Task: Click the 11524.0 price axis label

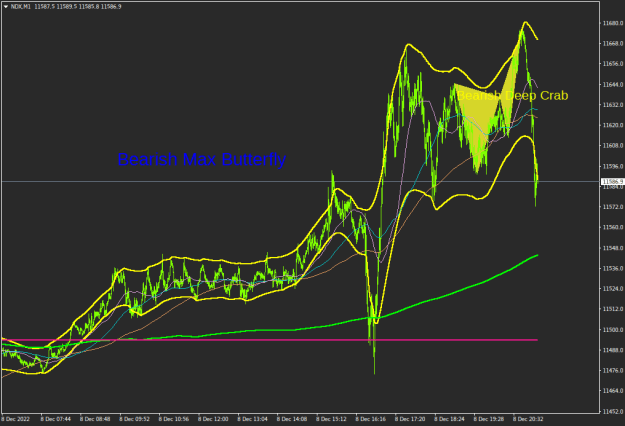Action: click(x=613, y=289)
